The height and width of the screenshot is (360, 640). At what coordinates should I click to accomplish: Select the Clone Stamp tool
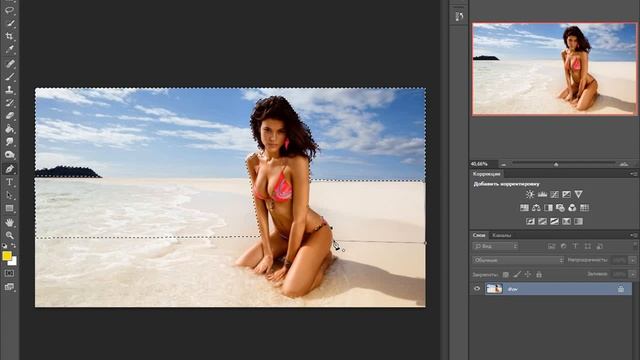[x=9, y=89]
